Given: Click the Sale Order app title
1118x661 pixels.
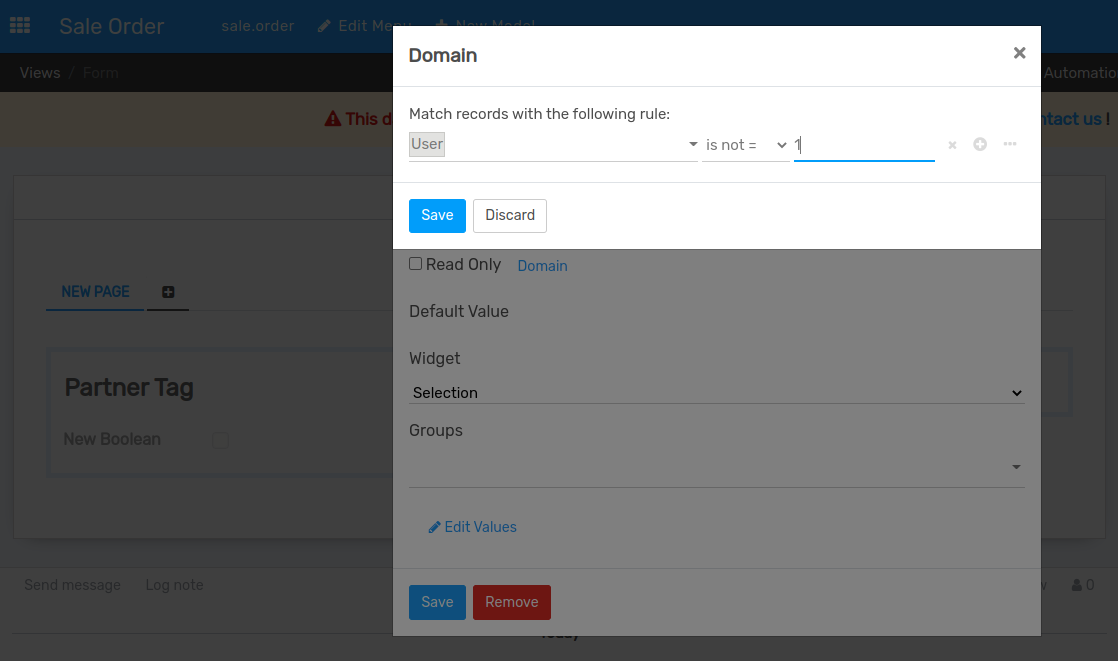Looking at the screenshot, I should pyautogui.click(x=112, y=26).
